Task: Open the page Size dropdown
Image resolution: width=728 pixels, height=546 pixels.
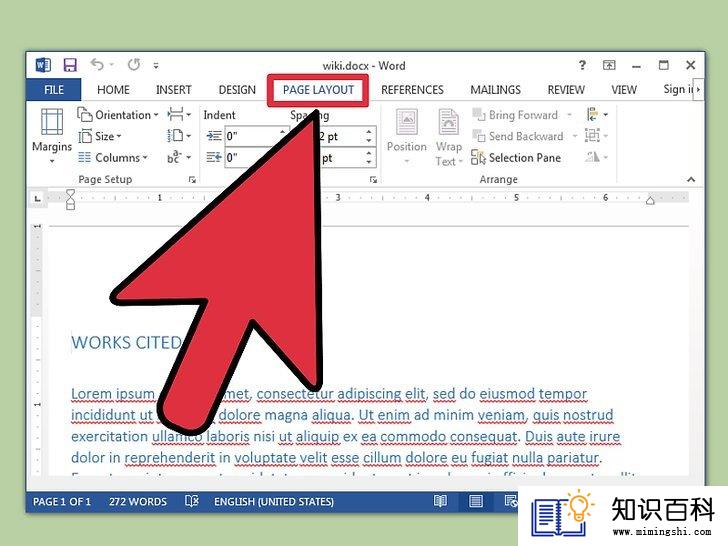Action: coord(100,136)
